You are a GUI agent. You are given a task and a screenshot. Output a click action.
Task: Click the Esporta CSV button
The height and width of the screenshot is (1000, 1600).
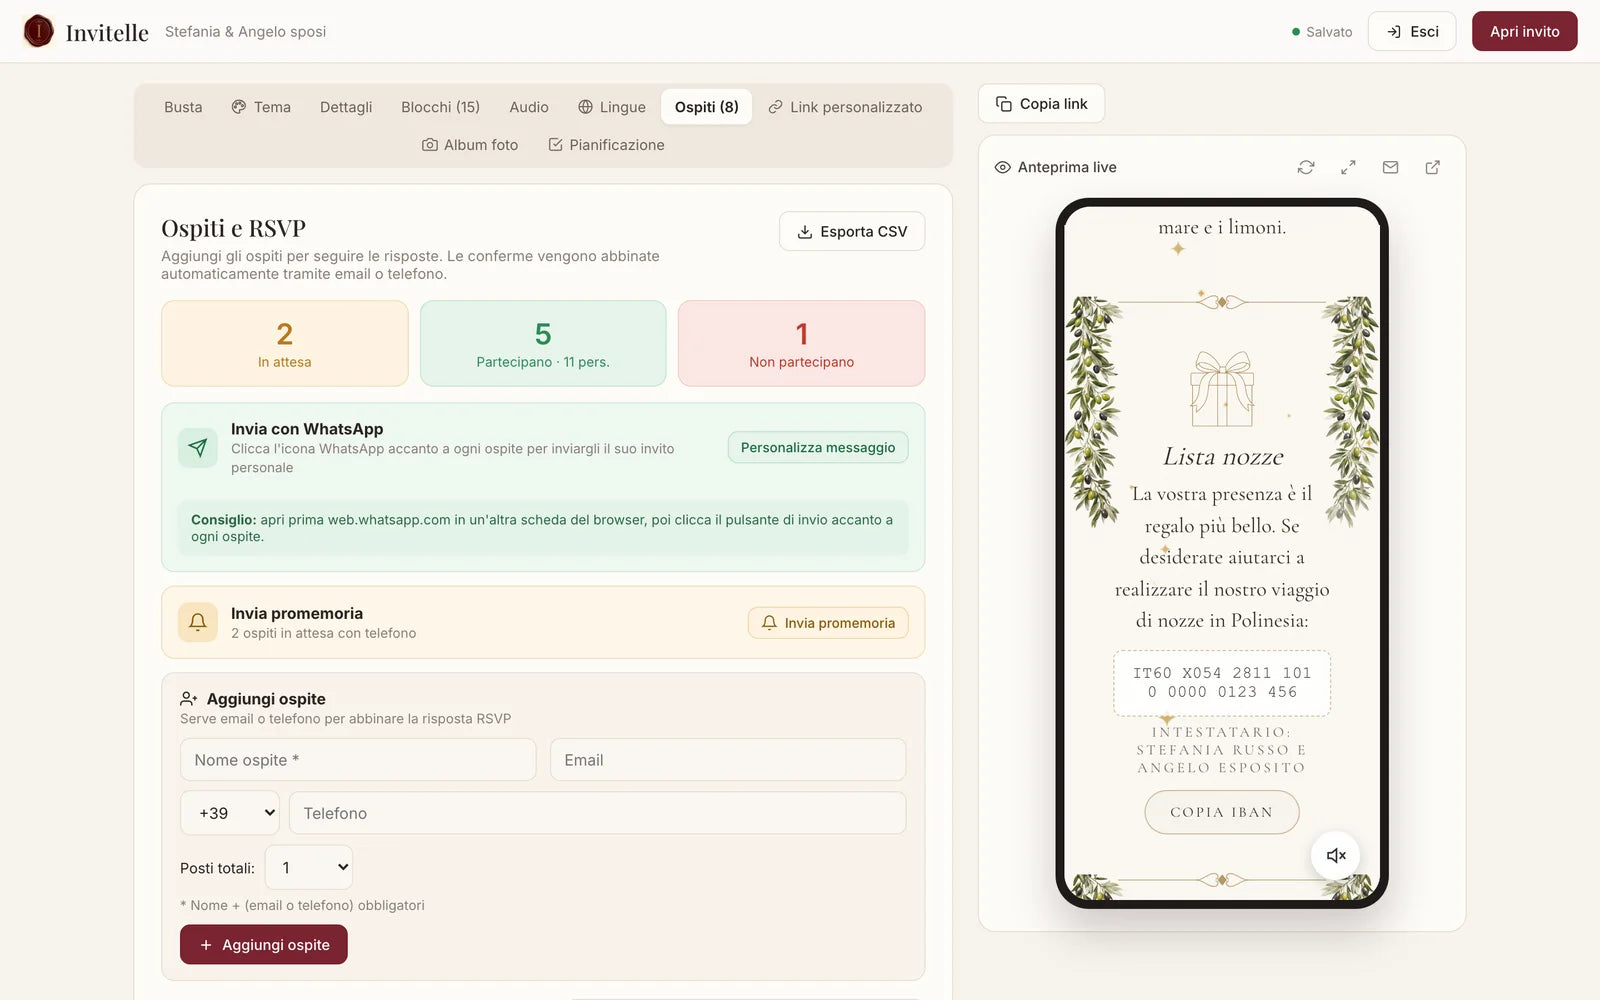852,231
